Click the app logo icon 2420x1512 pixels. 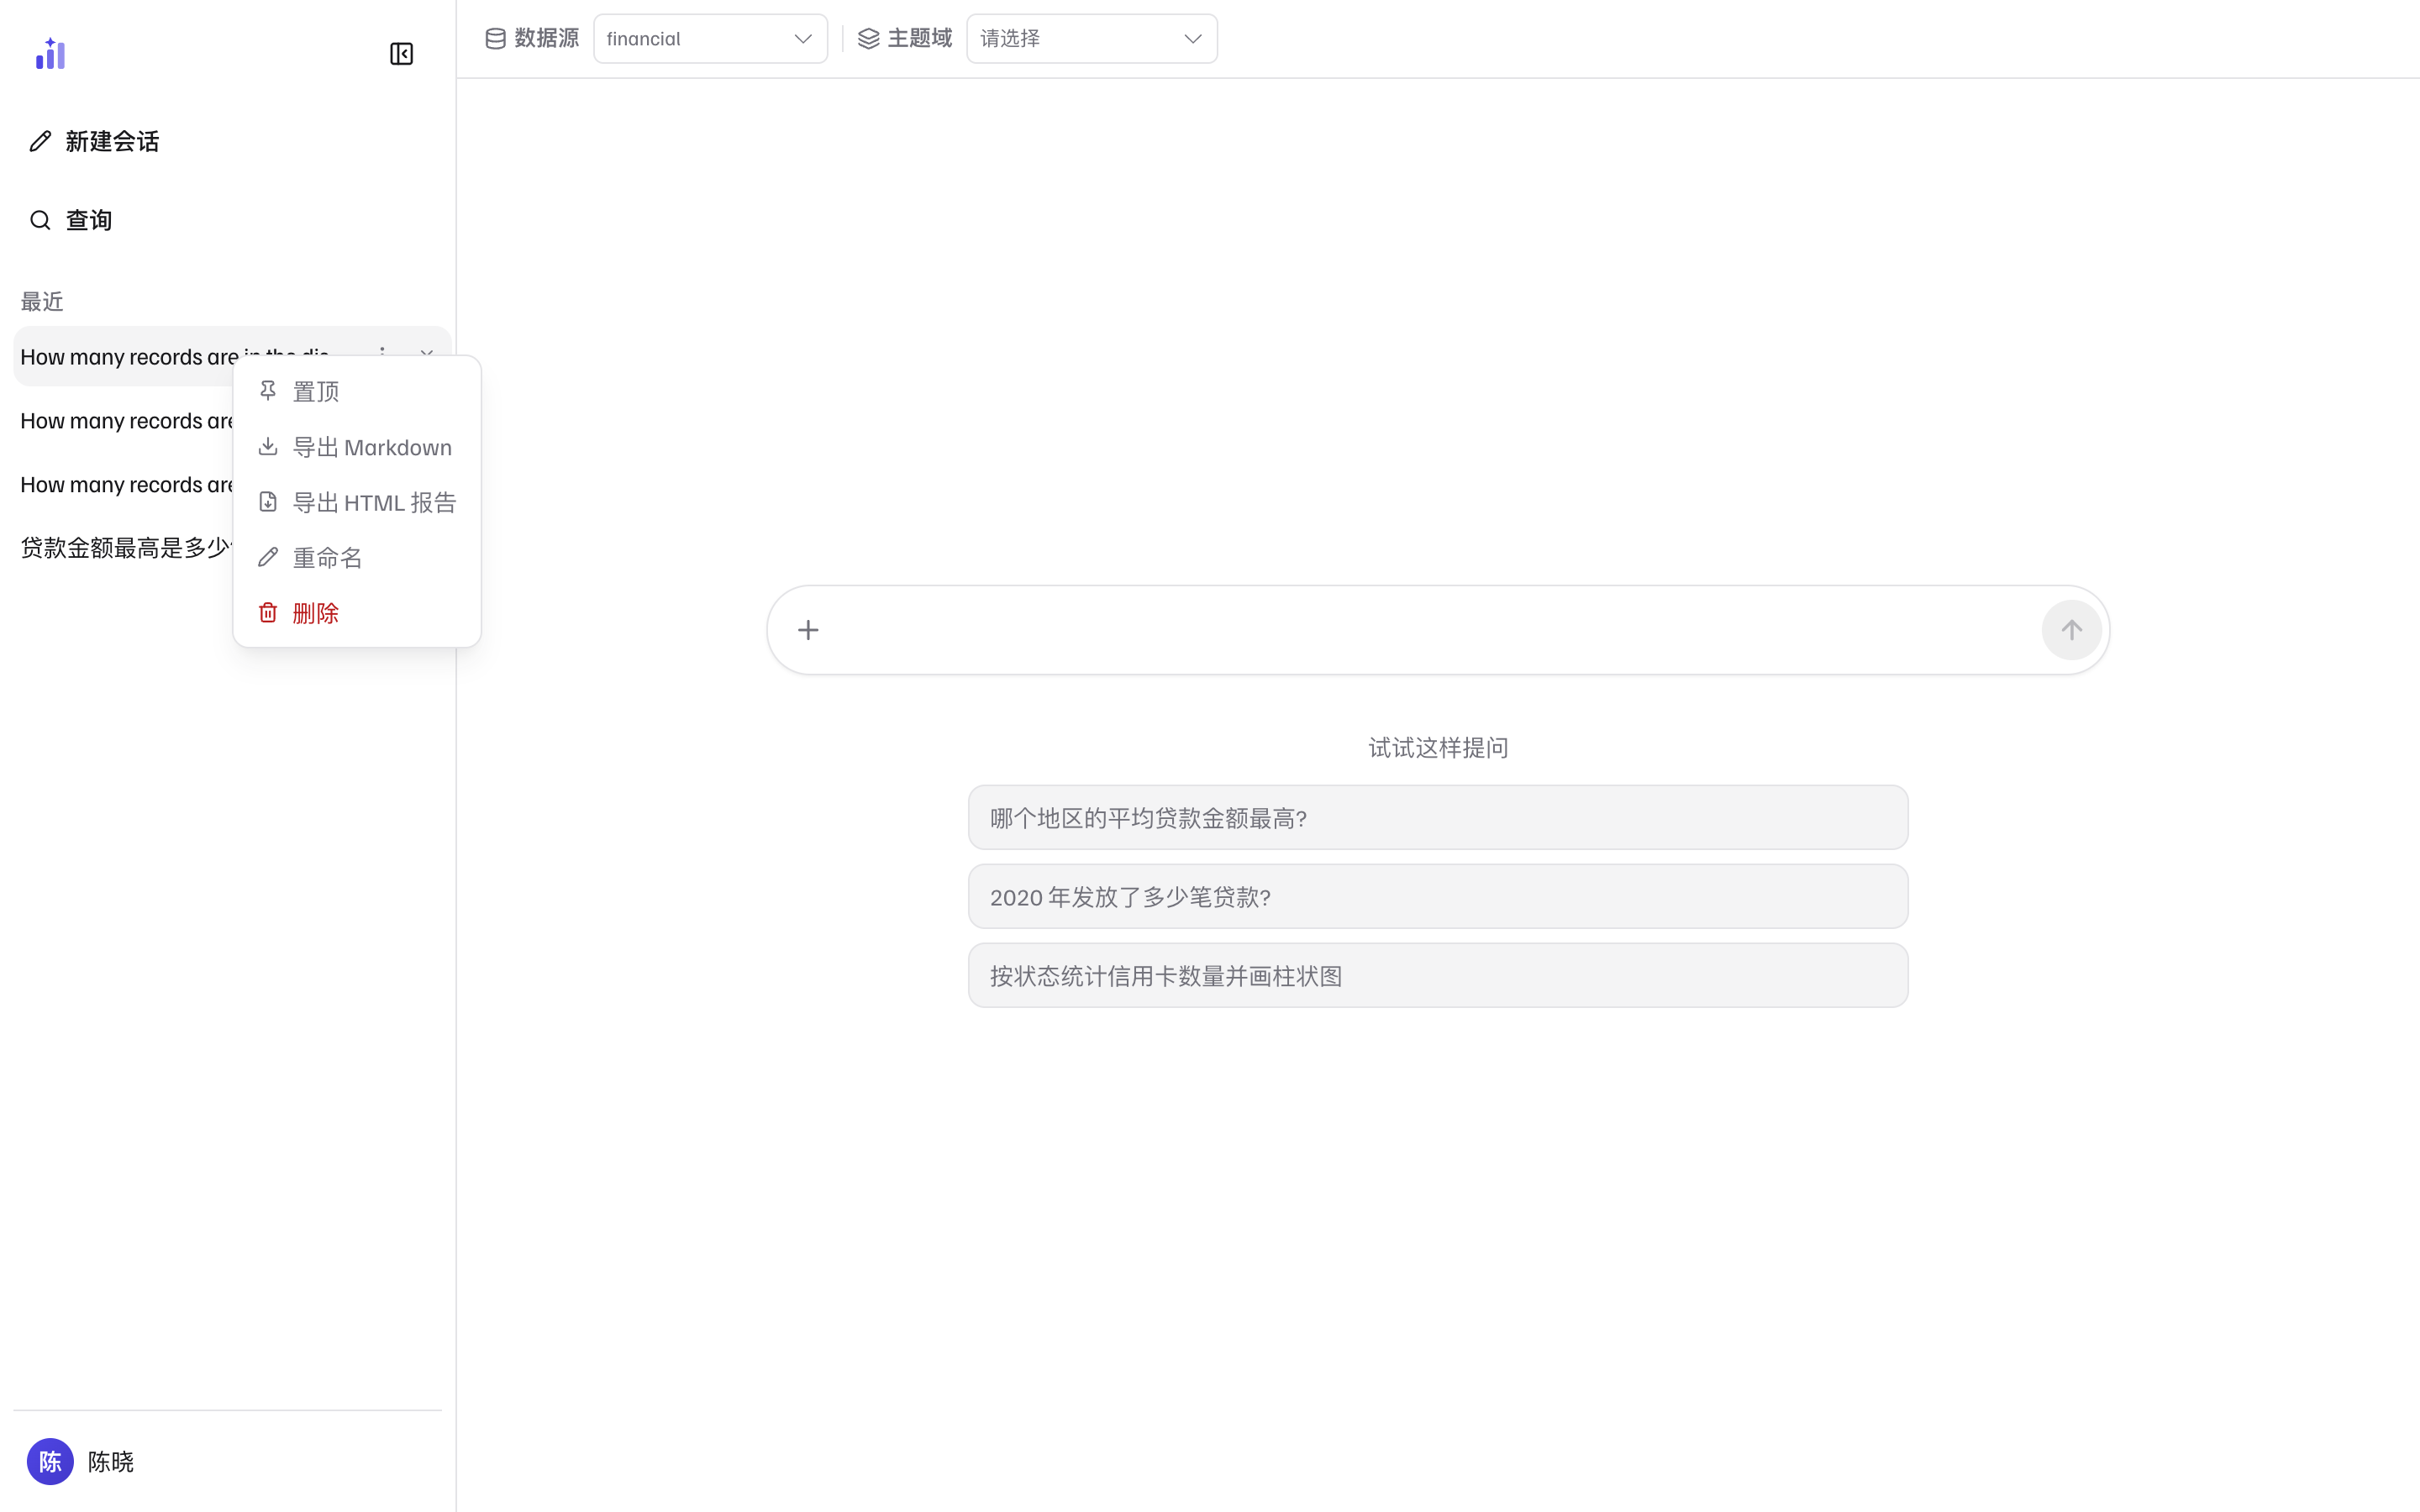[x=50, y=54]
